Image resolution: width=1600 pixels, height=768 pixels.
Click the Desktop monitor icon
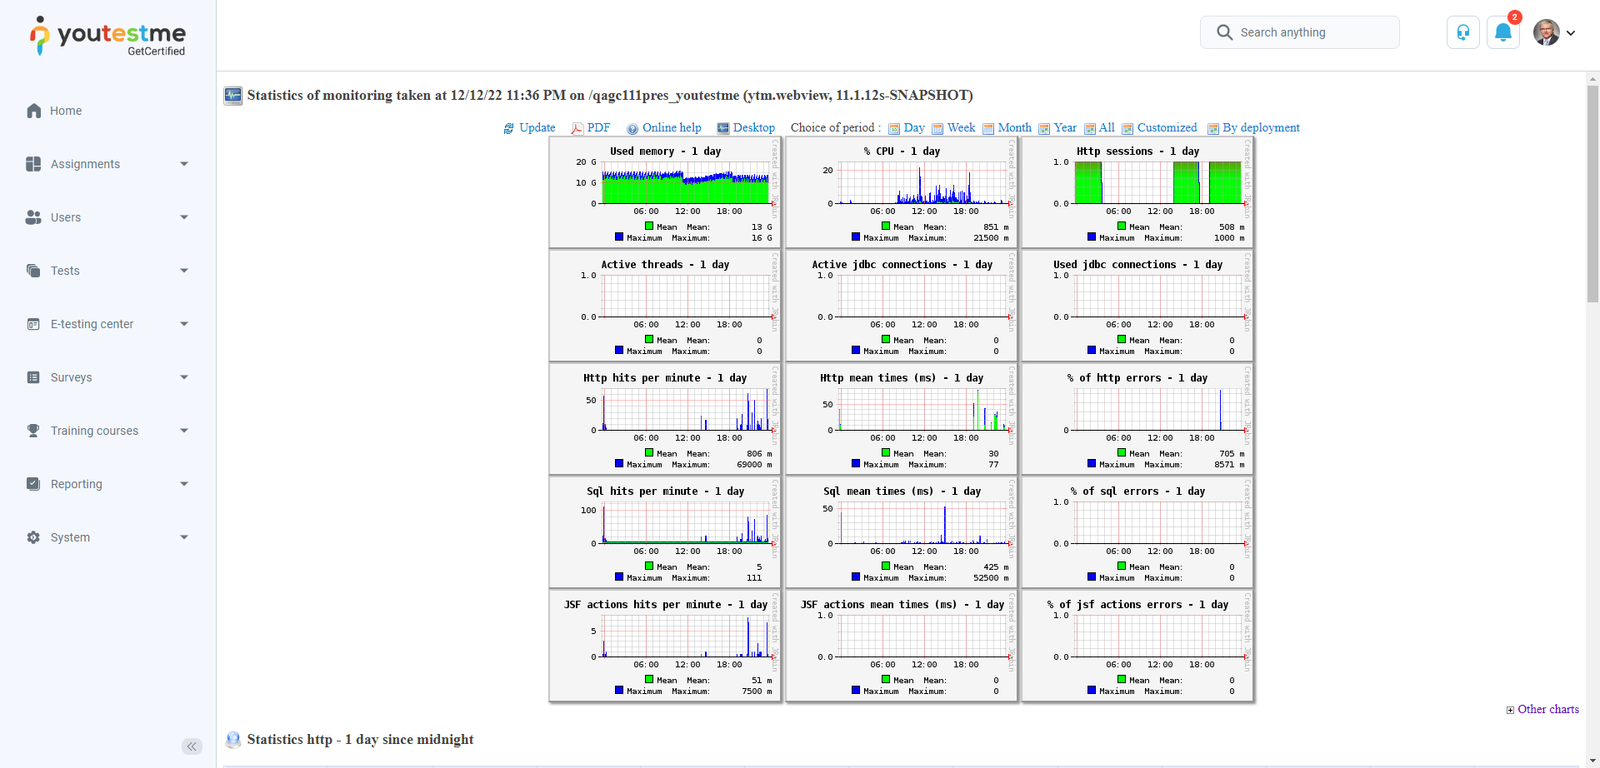[x=723, y=128]
